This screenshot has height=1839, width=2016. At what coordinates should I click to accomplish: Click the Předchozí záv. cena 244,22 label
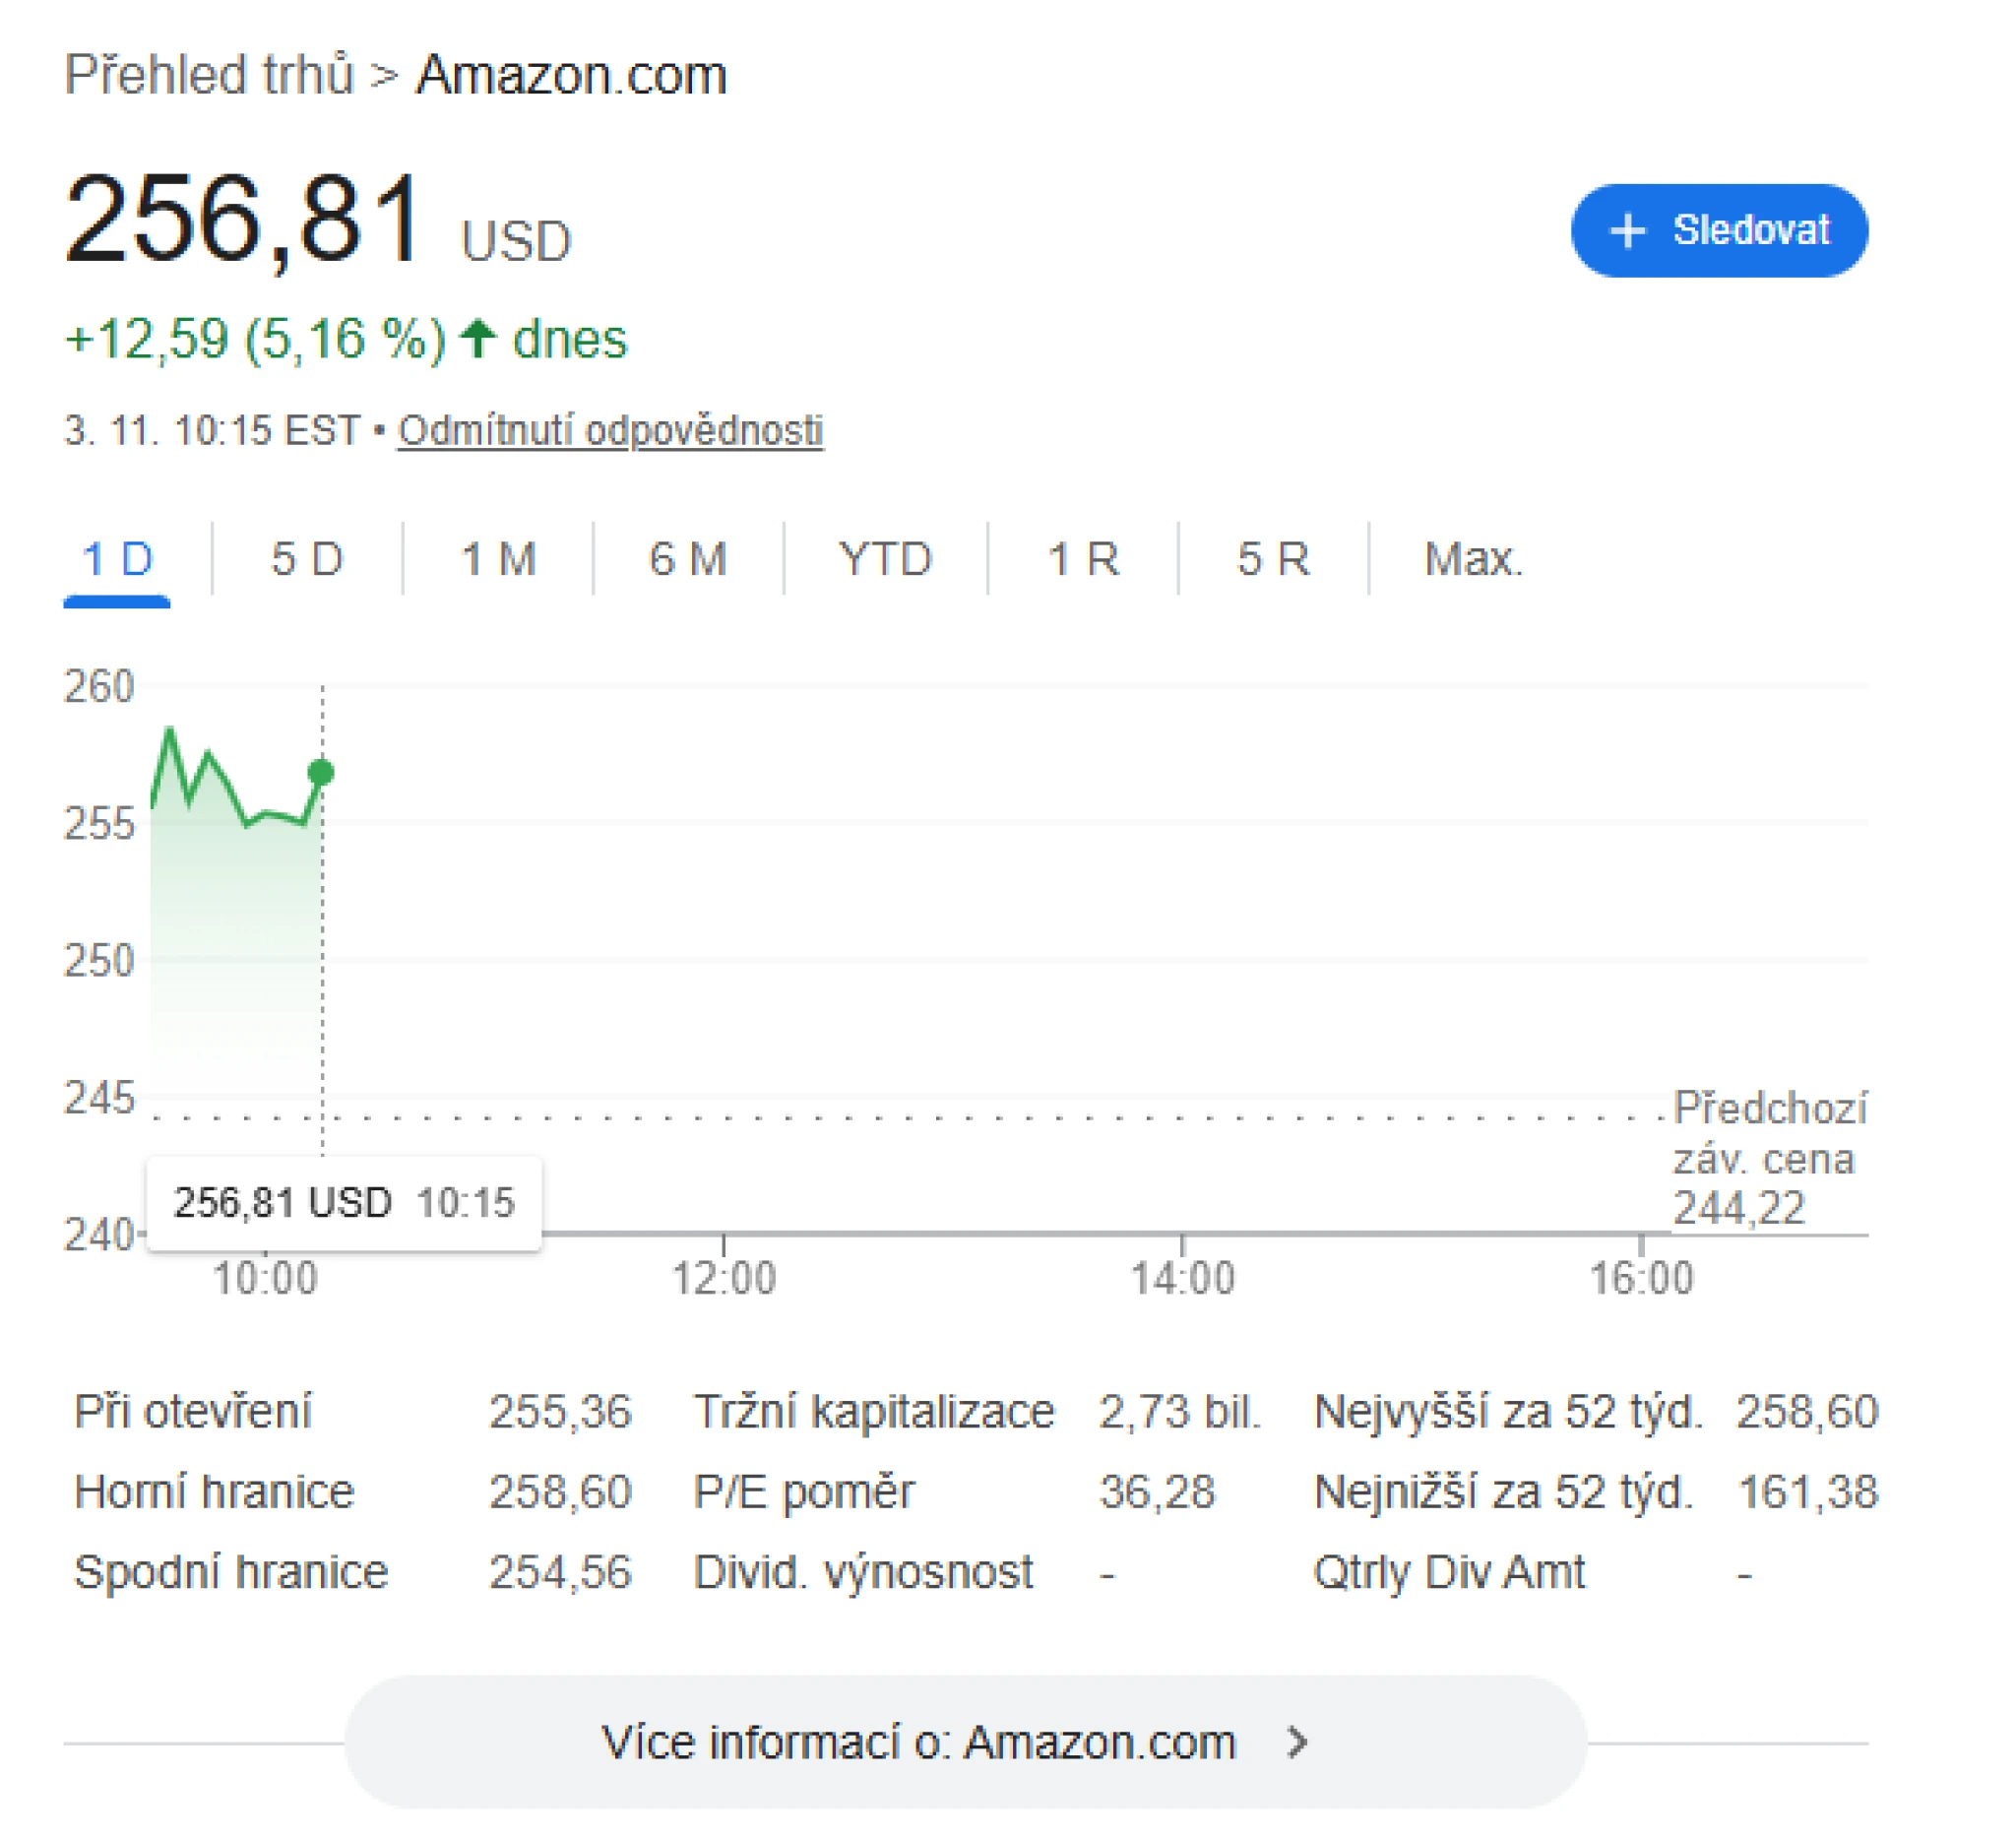click(1767, 1157)
